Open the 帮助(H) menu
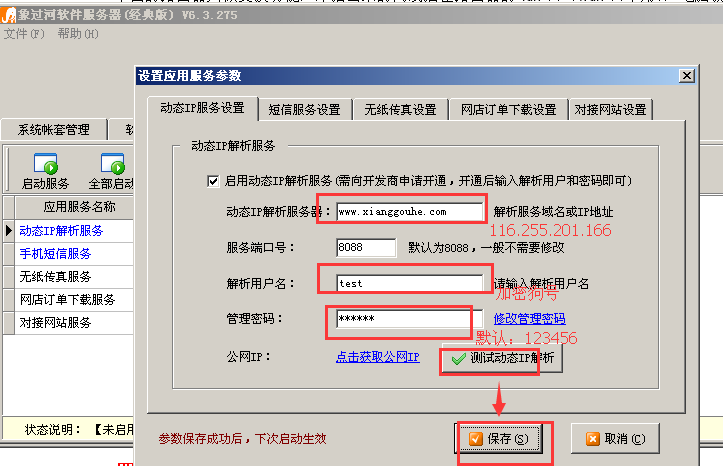The height and width of the screenshot is (466, 723). (x=78, y=34)
